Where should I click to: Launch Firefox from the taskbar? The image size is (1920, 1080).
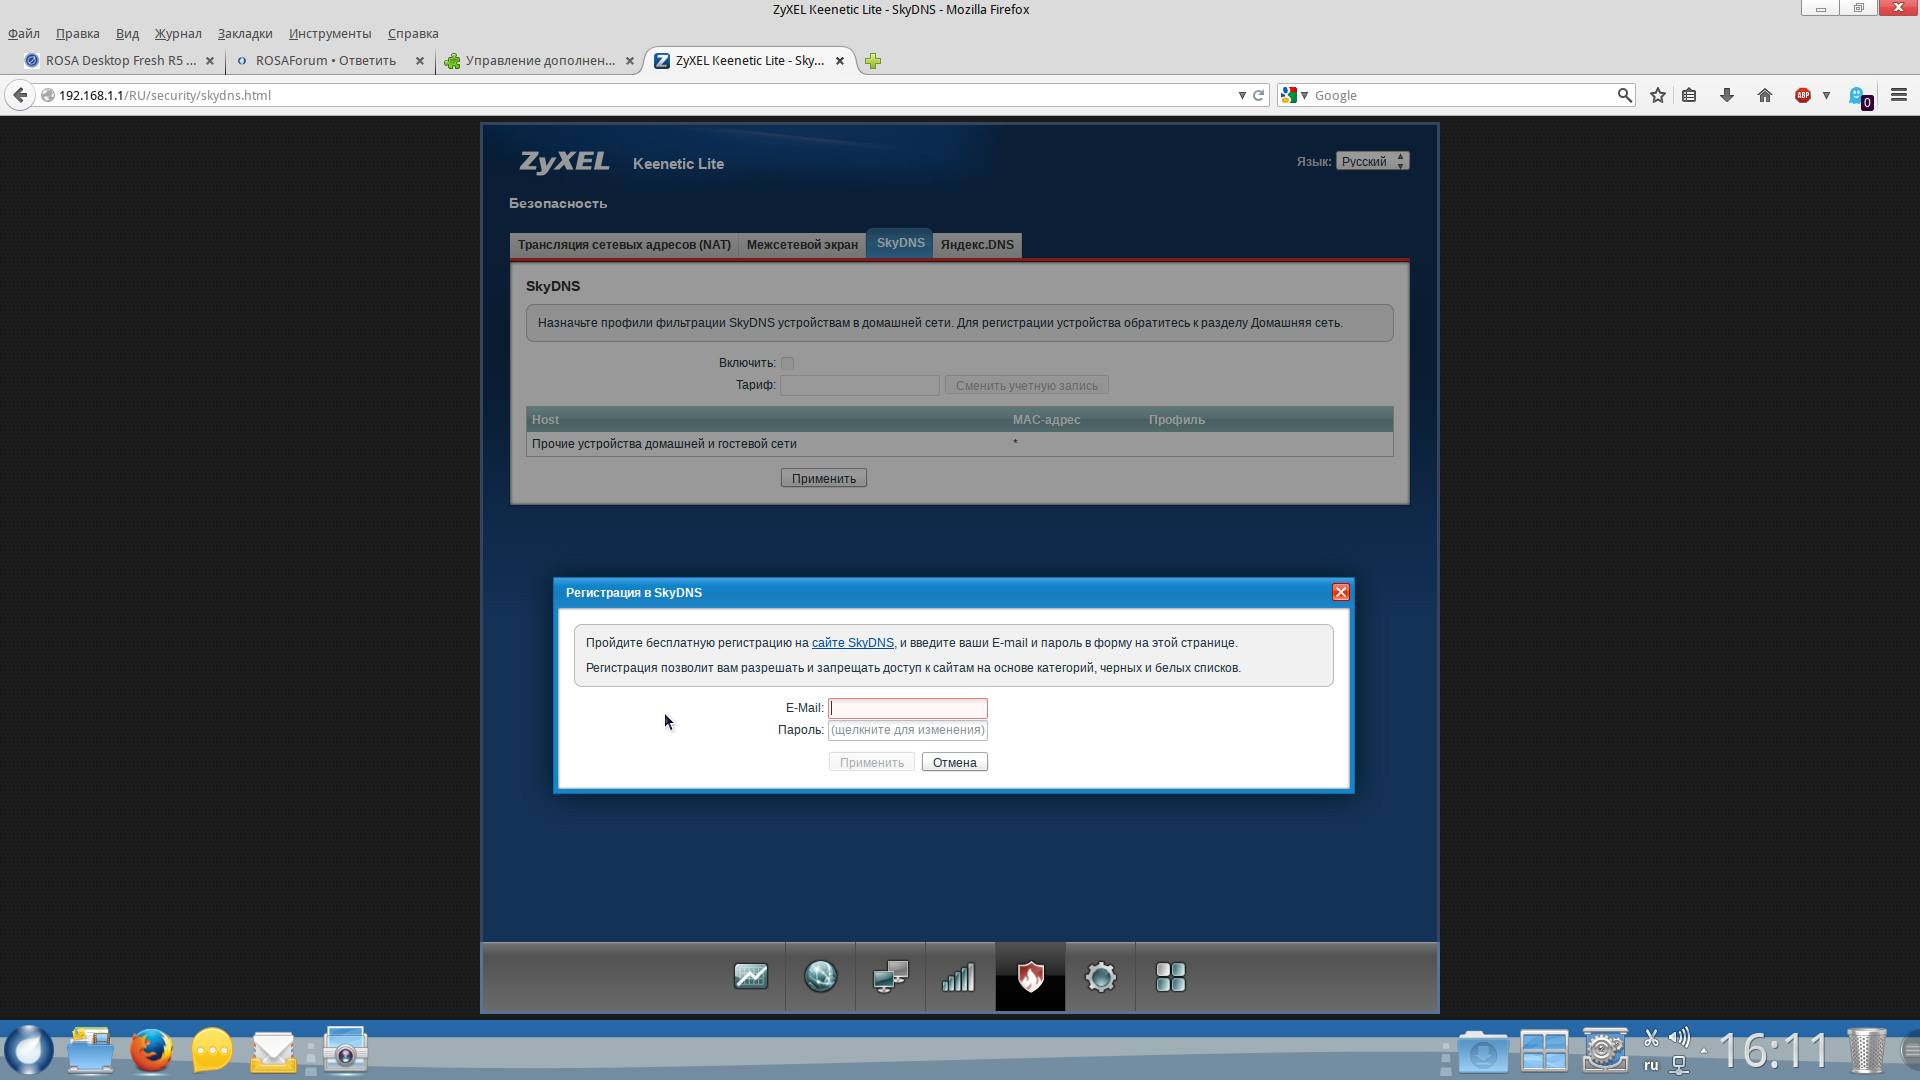pyautogui.click(x=151, y=1051)
